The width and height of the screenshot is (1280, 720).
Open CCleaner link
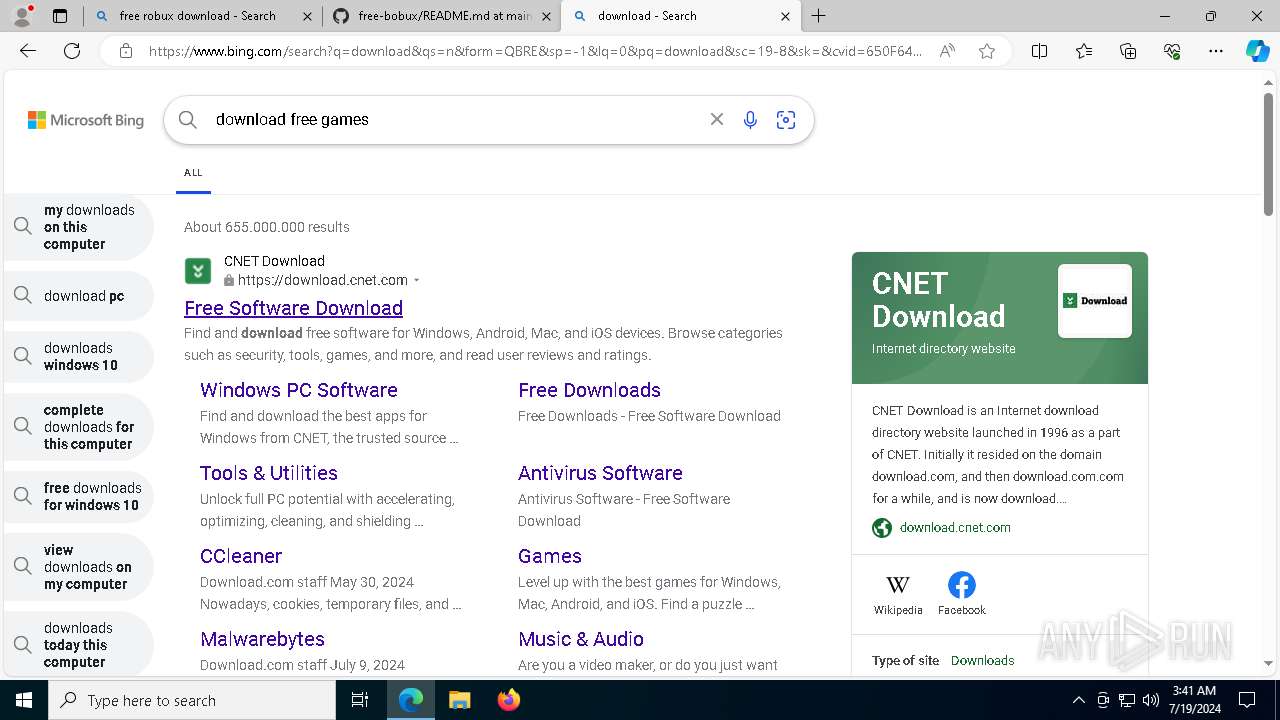tap(241, 556)
